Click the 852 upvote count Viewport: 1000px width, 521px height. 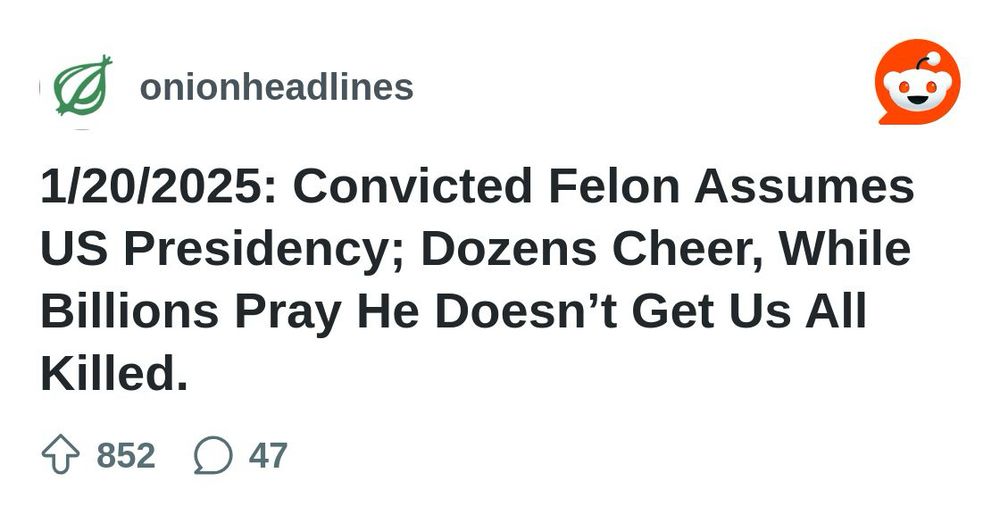(126, 457)
